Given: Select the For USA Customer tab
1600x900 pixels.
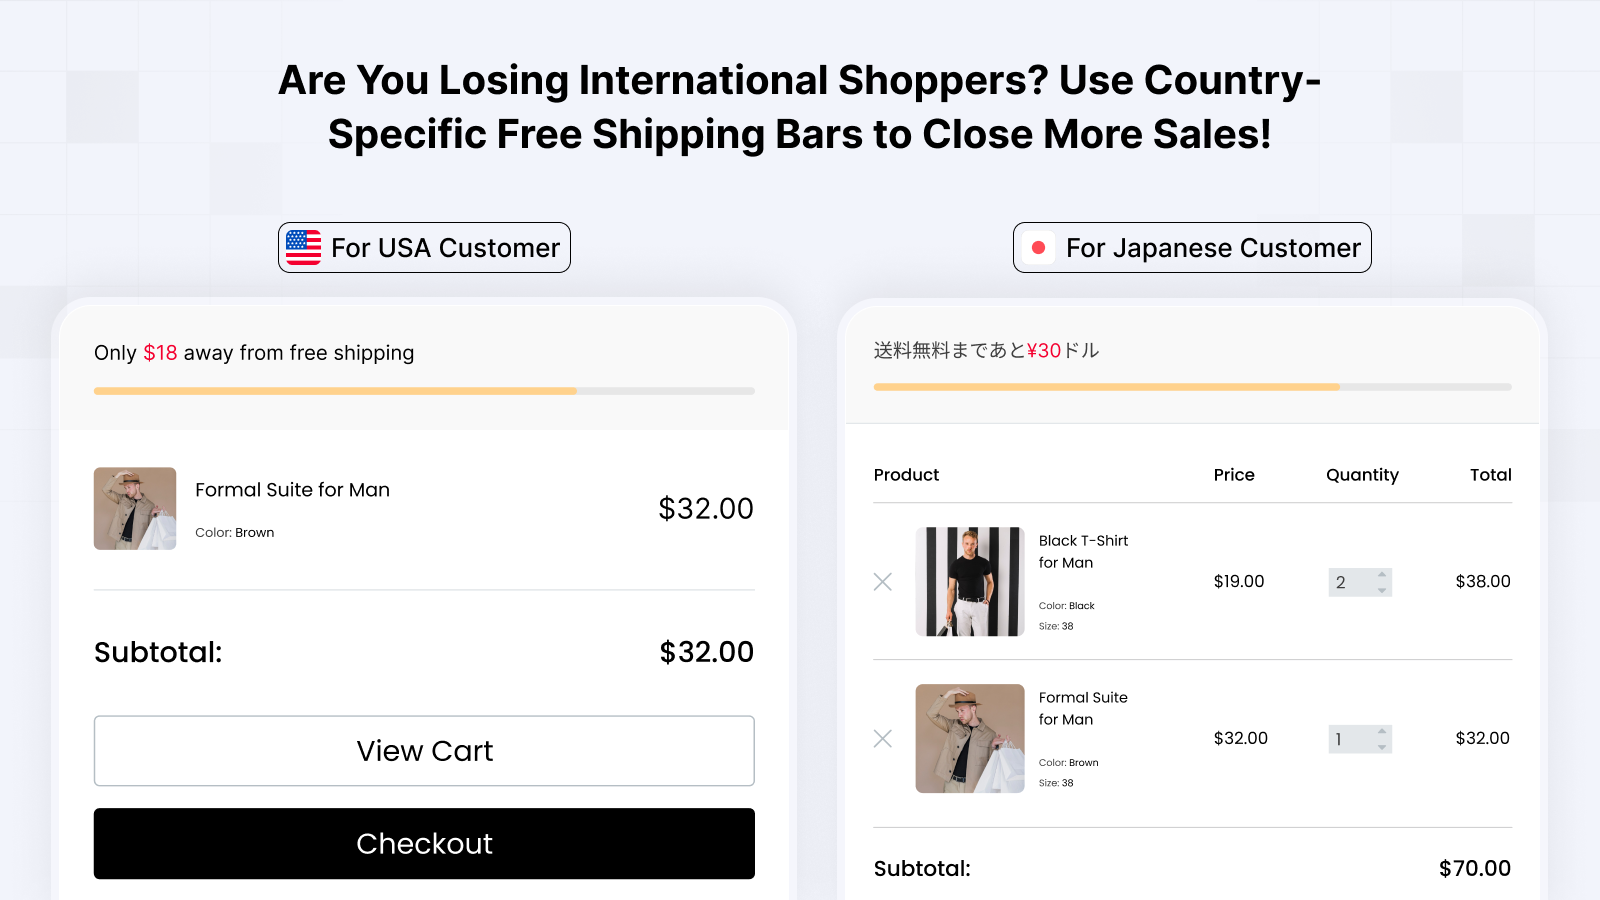Looking at the screenshot, I should pos(424,247).
